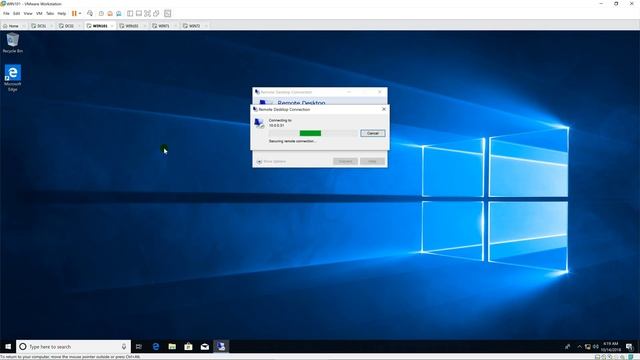Click the Securing remote connection status text
This screenshot has height=360, width=640.
click(292, 141)
